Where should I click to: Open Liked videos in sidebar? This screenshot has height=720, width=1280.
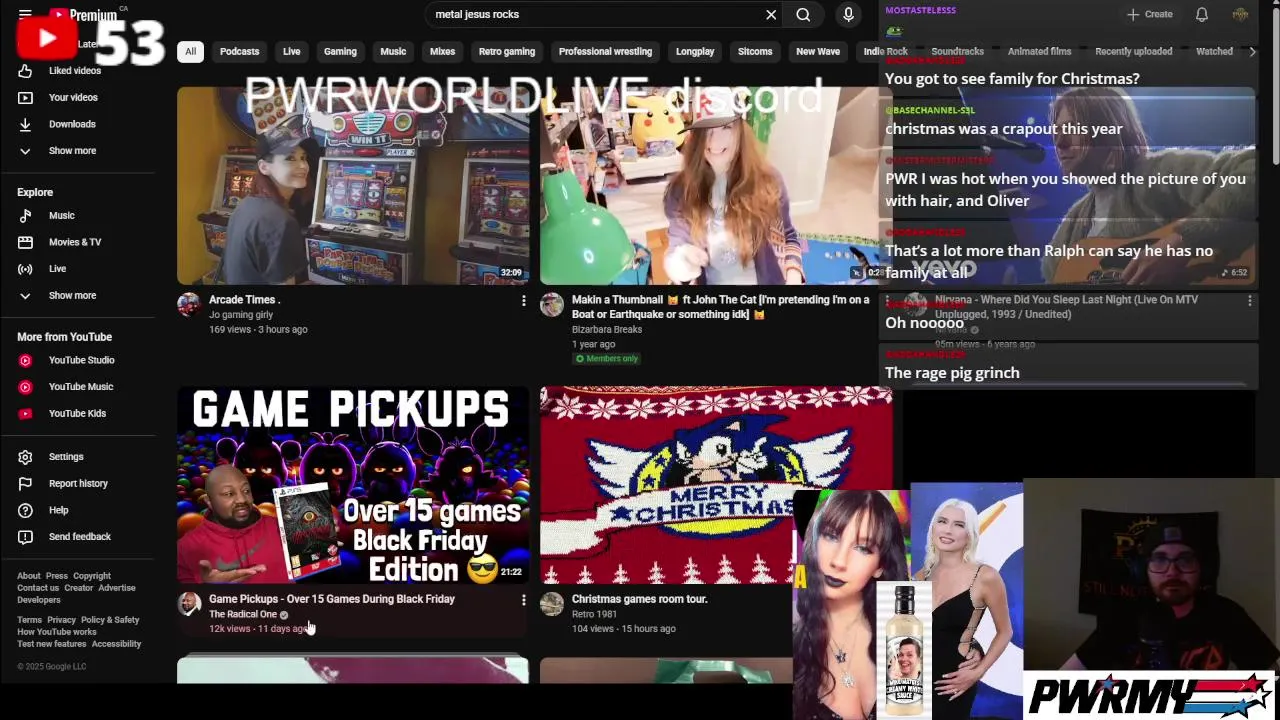tap(75, 71)
